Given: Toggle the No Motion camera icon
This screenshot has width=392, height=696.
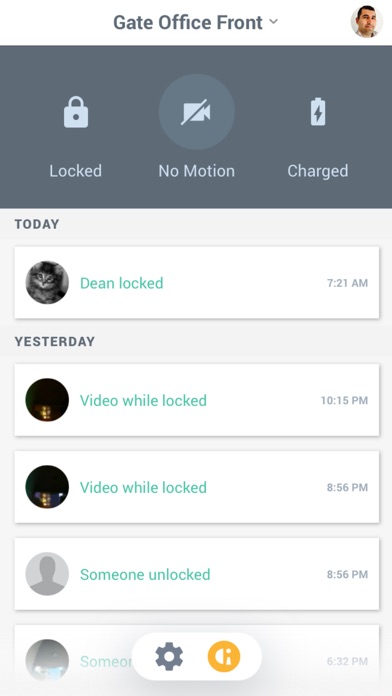Looking at the screenshot, I should [196, 112].
